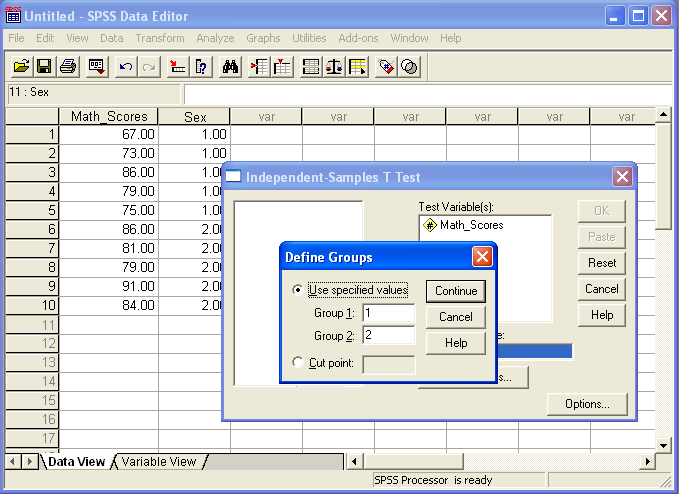
Task: Open the Add-ons menu
Action: click(x=358, y=38)
